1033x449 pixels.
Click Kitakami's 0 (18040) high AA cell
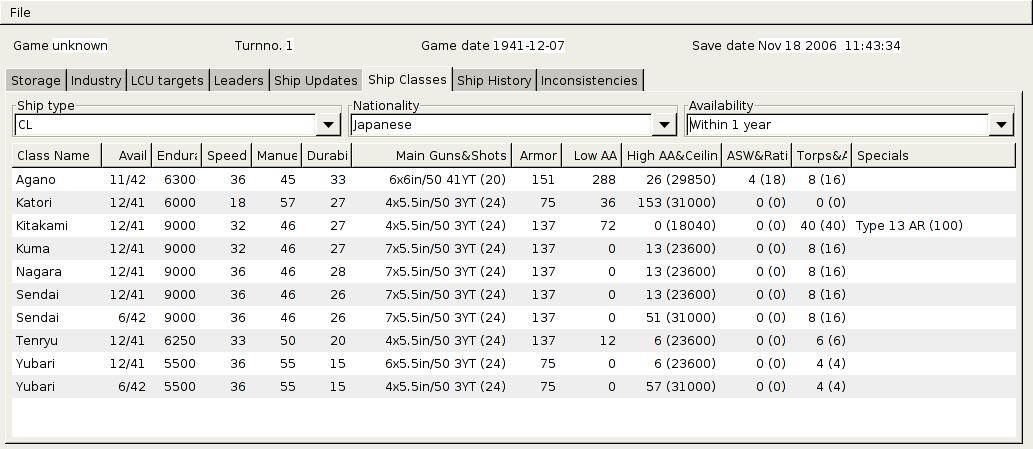[x=671, y=226]
